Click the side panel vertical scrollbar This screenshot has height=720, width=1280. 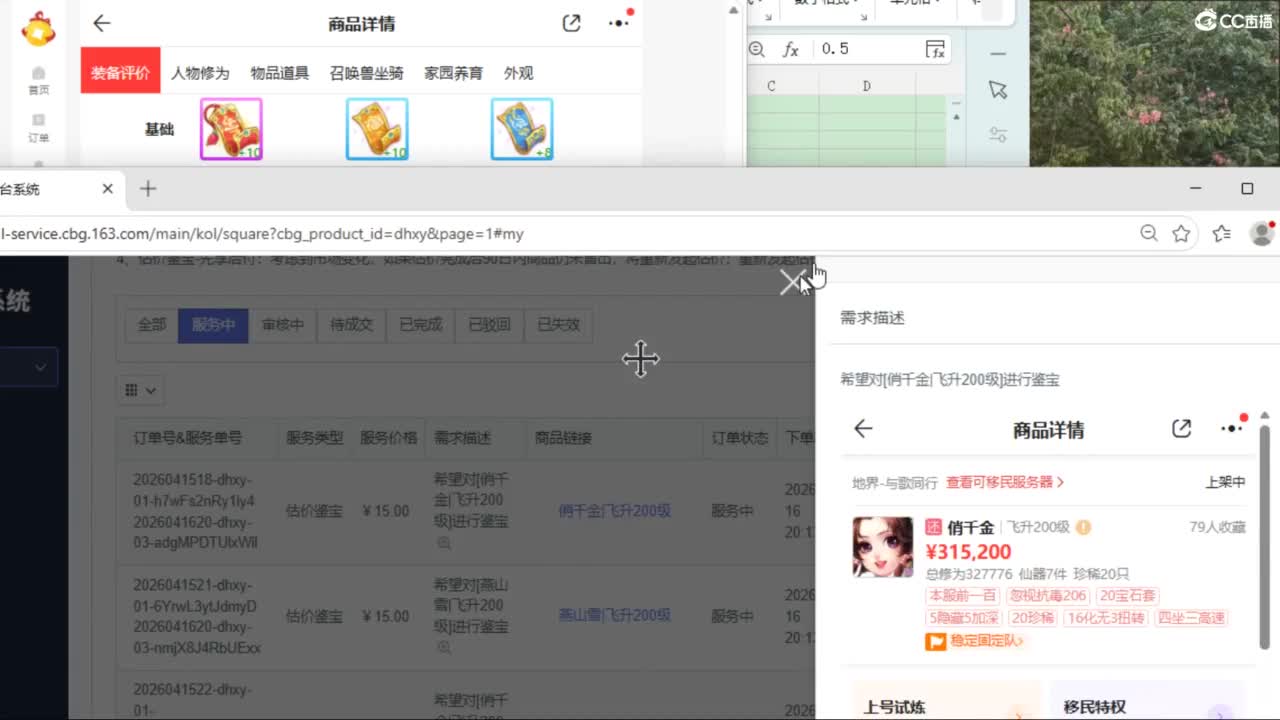point(1265,535)
